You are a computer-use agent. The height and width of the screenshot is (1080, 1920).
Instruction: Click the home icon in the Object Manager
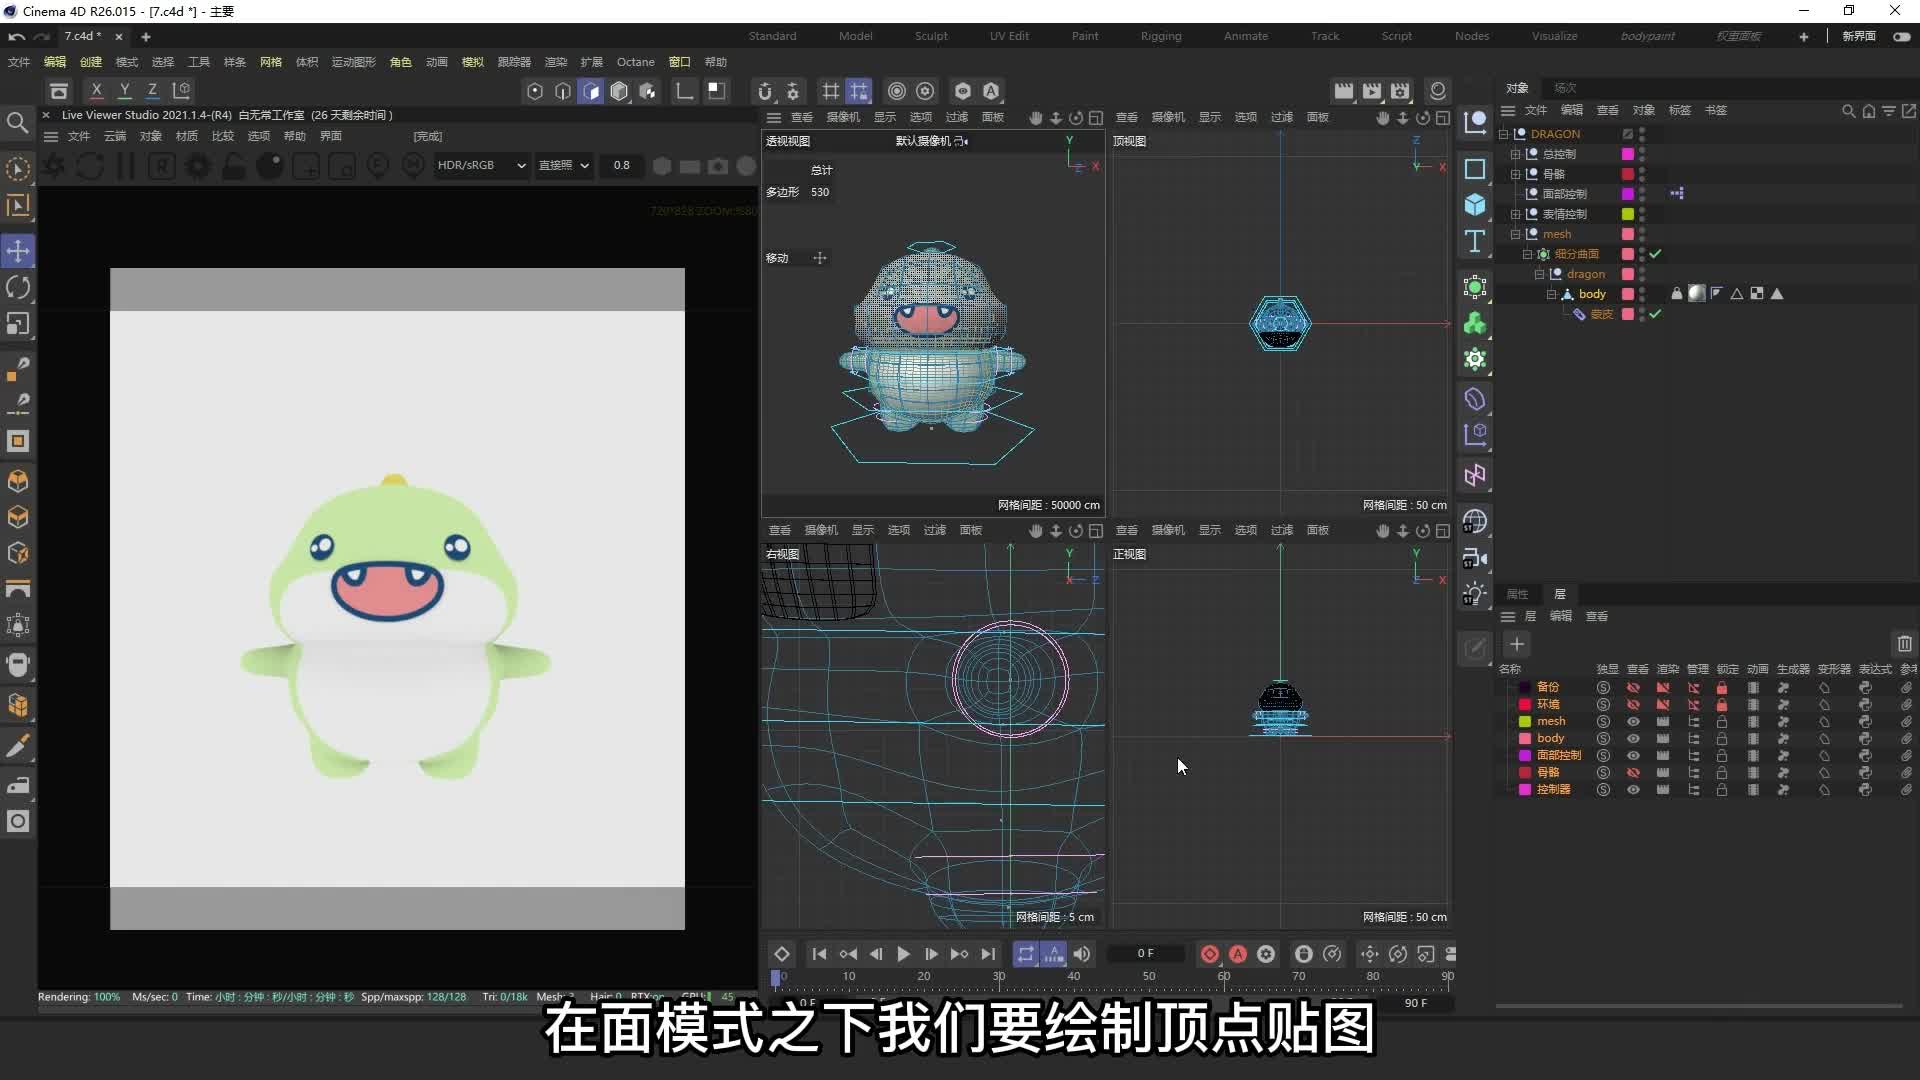[x=1869, y=111]
